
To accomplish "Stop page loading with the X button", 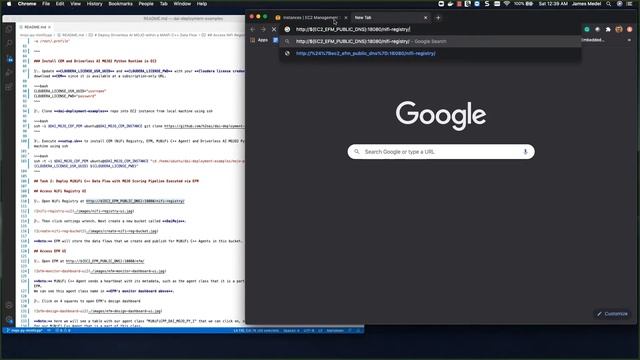I will pos(274,29).
